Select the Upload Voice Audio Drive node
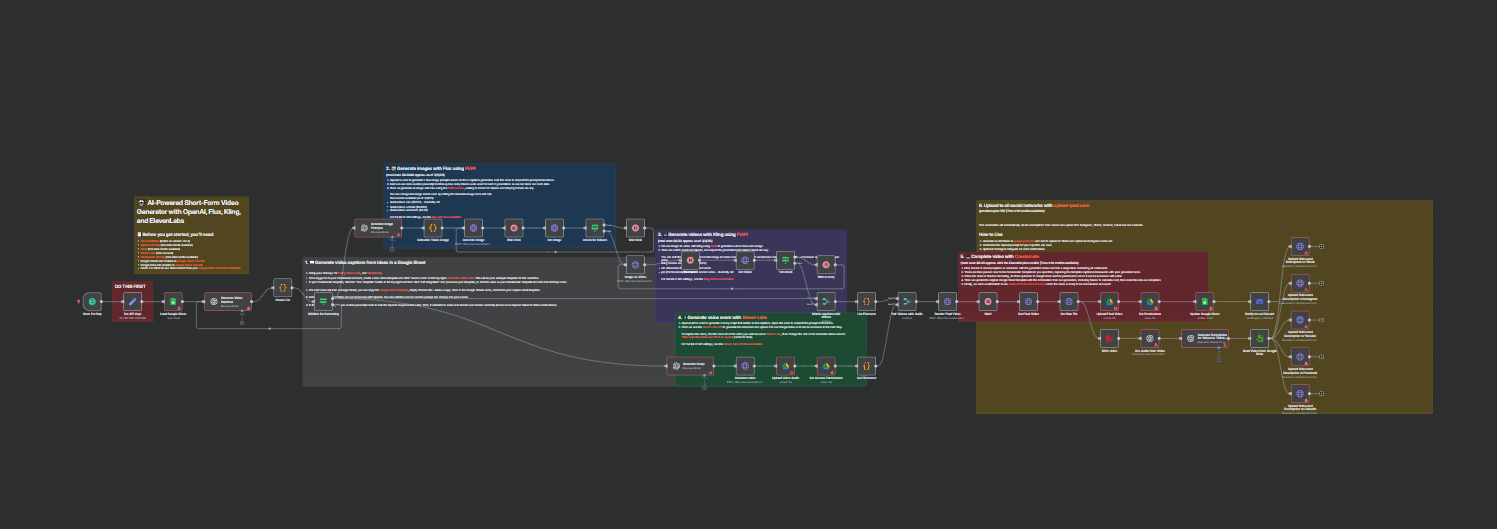 [x=784, y=366]
